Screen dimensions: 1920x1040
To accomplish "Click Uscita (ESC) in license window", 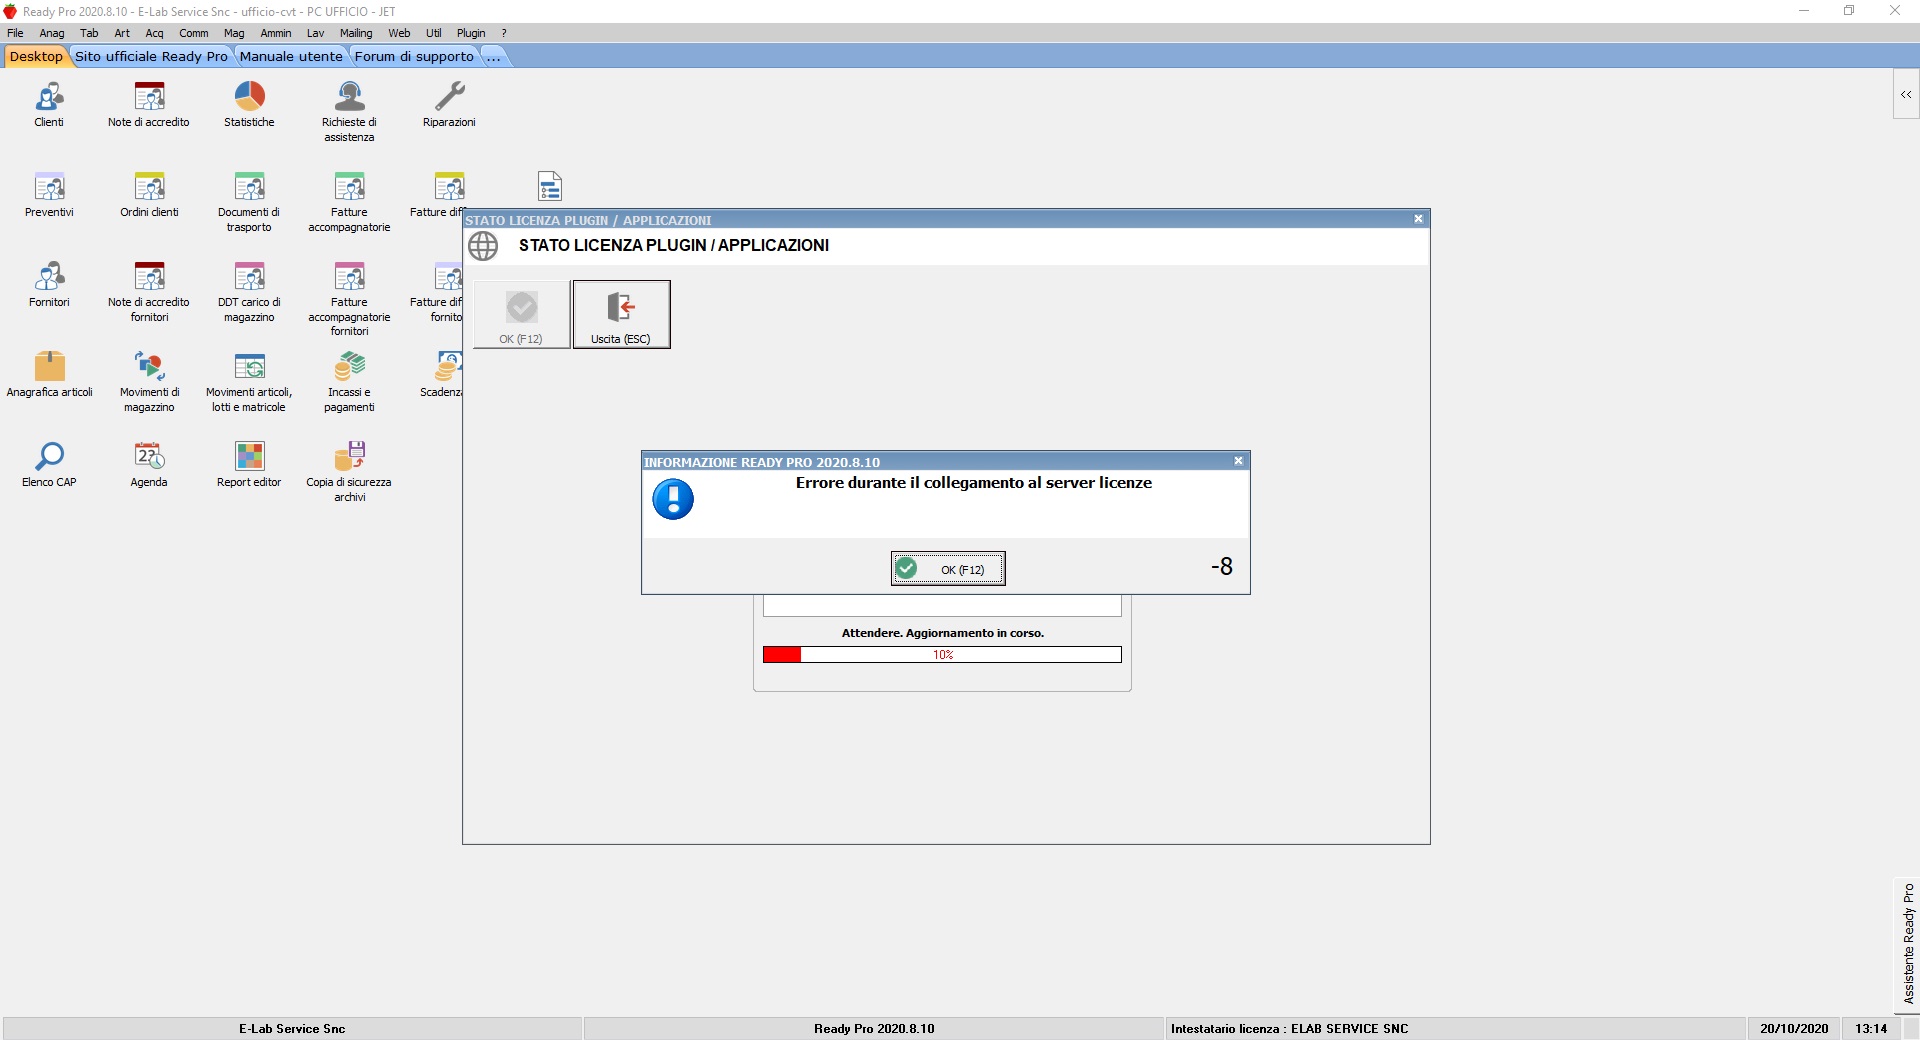I will tap(621, 314).
